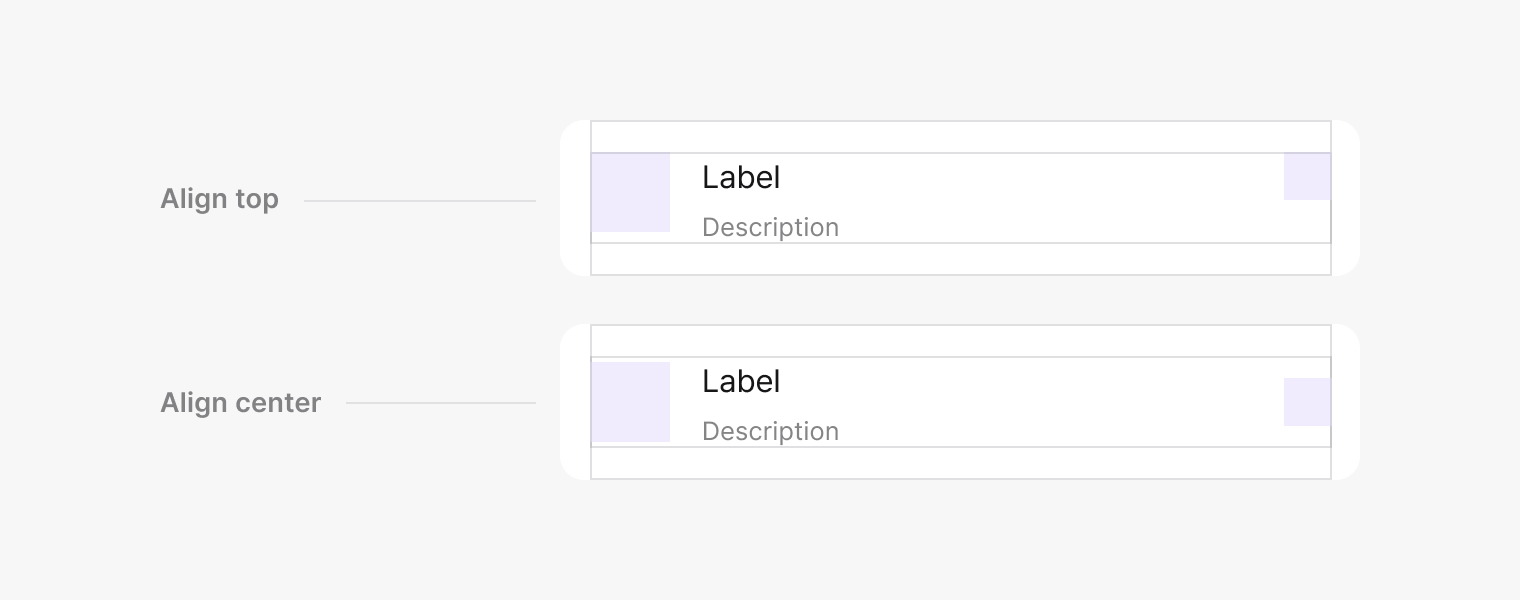Click the small trailing purple placeholder in top-aligned row
The image size is (1520, 600).
1307,177
